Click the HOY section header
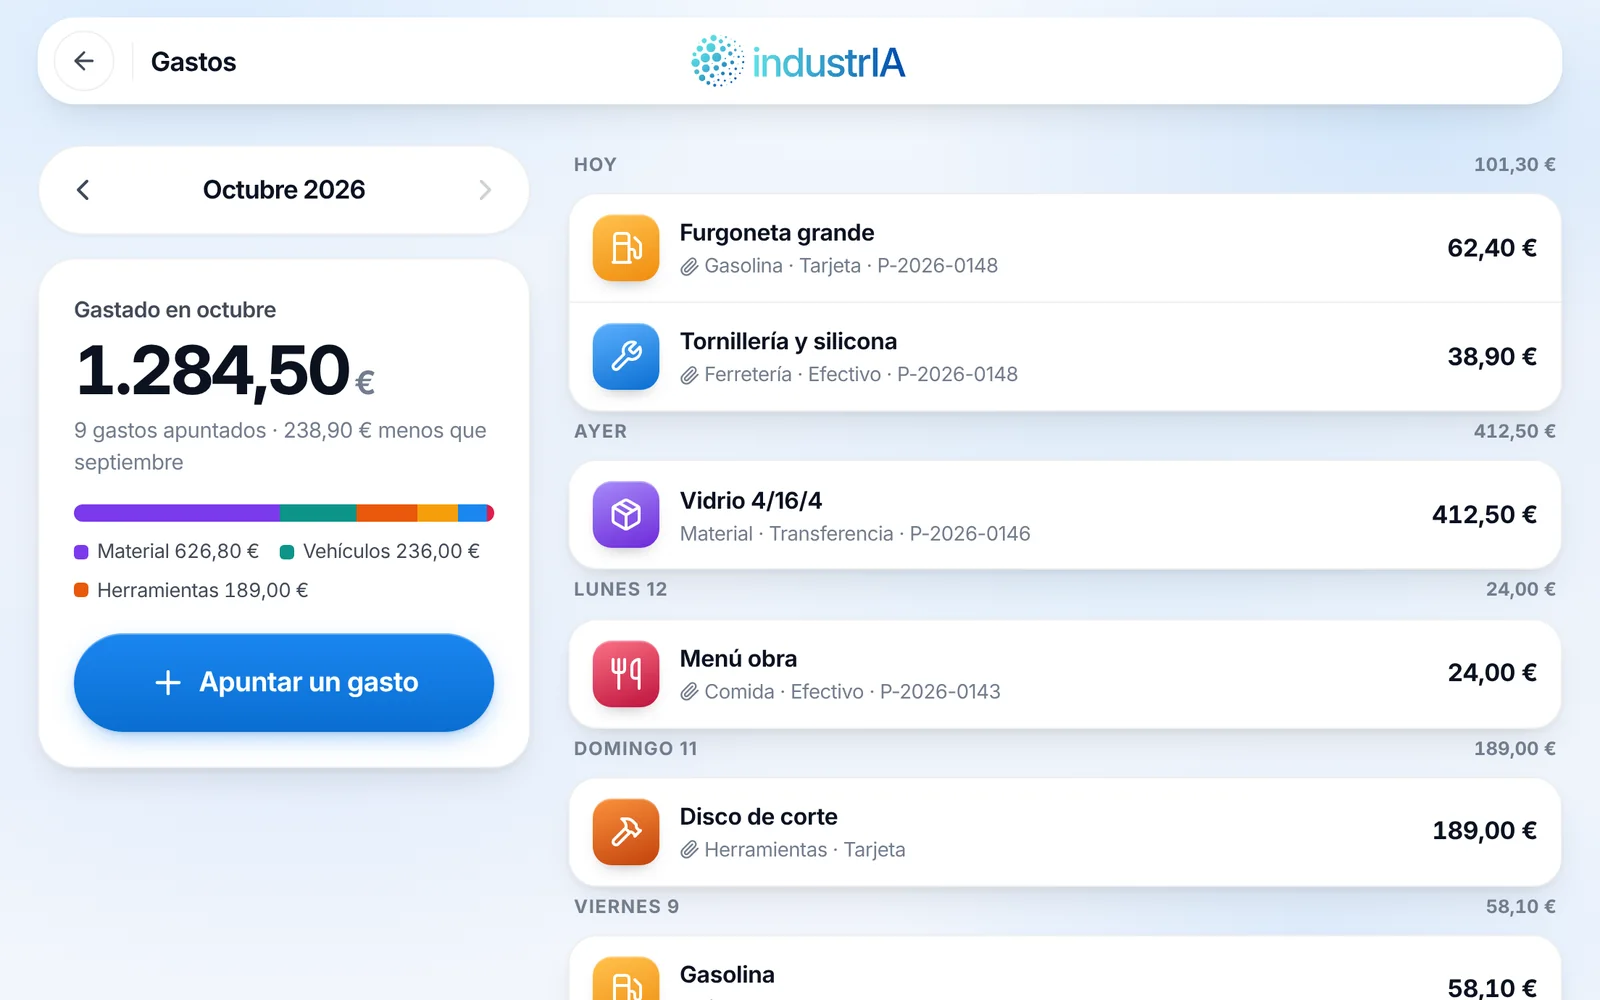 click(595, 165)
